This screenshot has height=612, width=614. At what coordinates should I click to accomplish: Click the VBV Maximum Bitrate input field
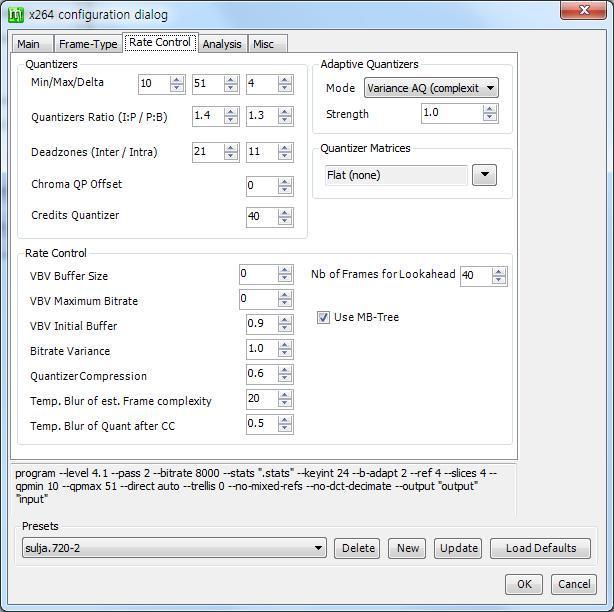[259, 299]
